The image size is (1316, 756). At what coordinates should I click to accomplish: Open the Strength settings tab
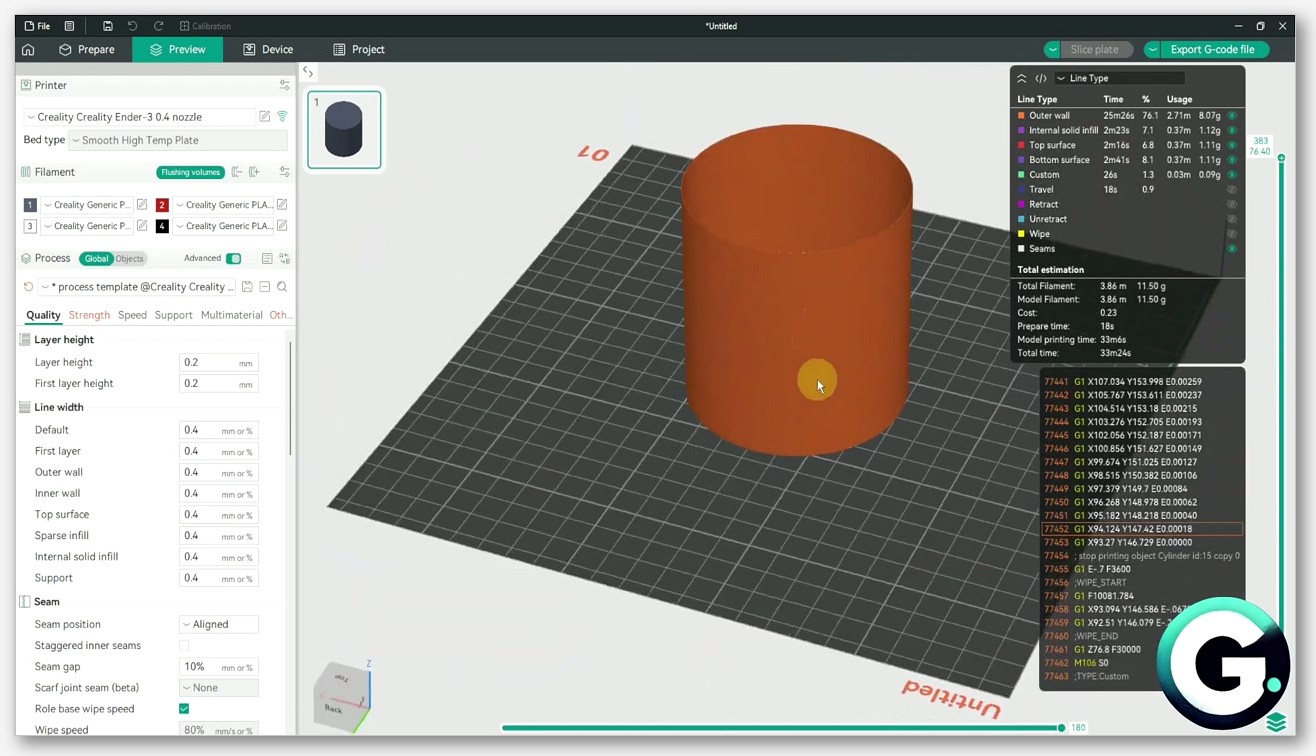(89, 315)
